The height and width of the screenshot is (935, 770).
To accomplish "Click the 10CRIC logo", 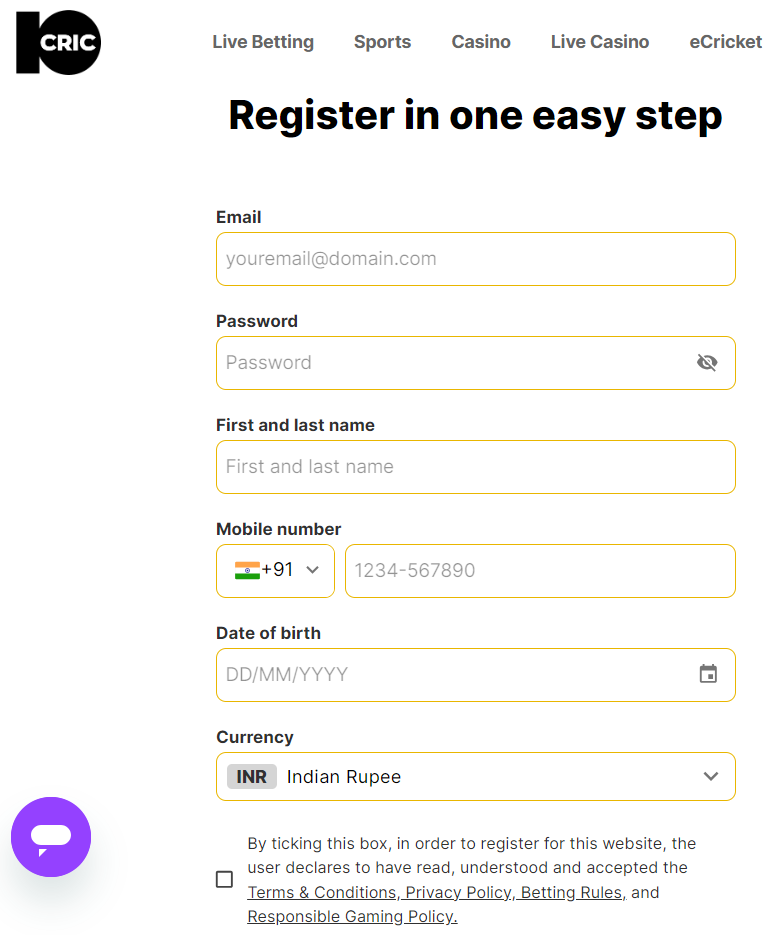I will click(58, 43).
